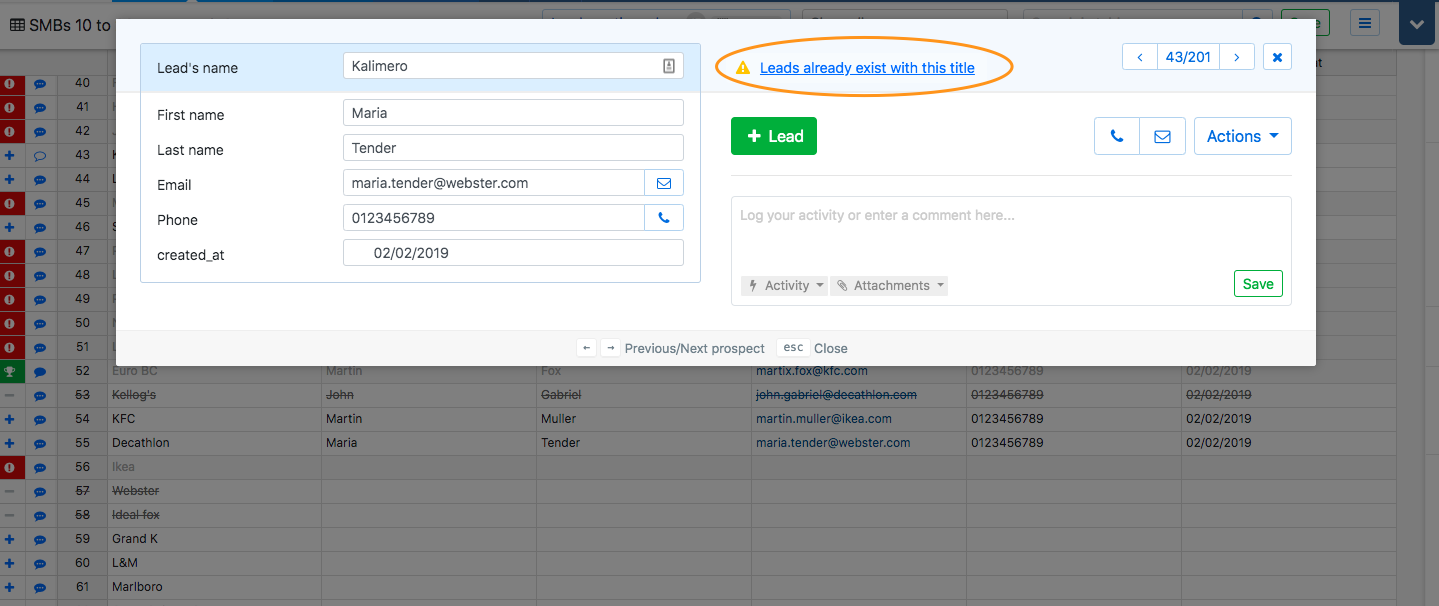The image size is (1439, 606).
Task: Click the contact card icon in Lead's name field
Action: (x=669, y=66)
